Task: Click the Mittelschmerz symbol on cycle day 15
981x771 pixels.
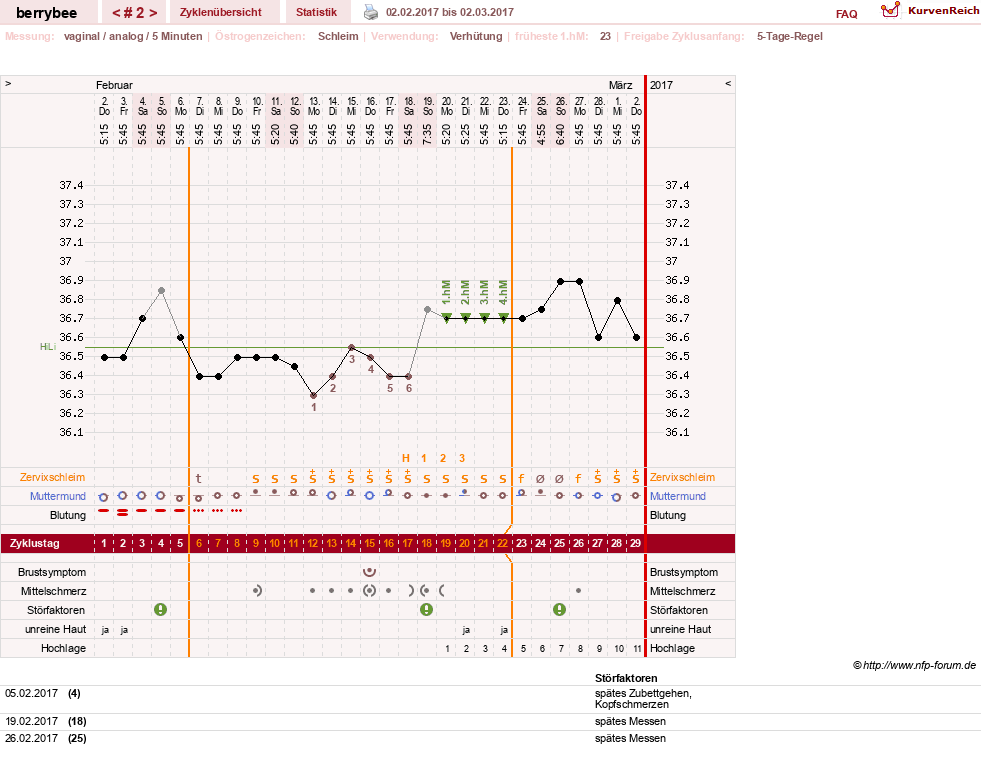Action: point(370,591)
